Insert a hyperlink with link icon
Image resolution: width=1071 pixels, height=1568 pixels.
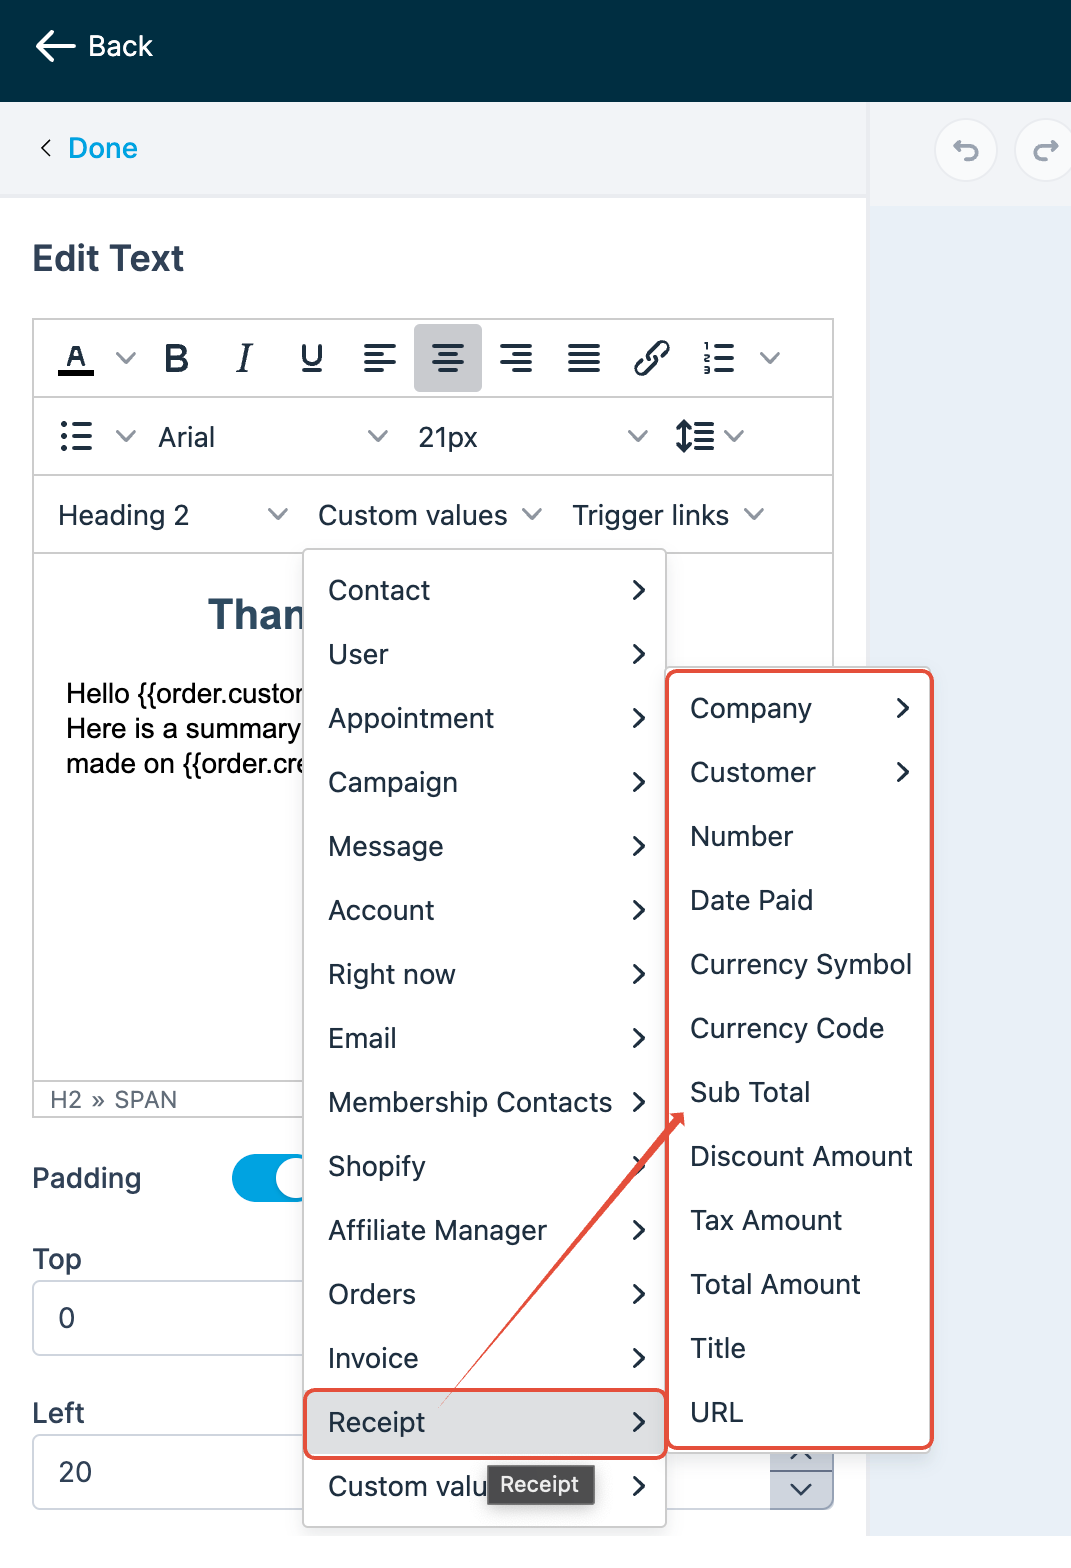click(651, 358)
